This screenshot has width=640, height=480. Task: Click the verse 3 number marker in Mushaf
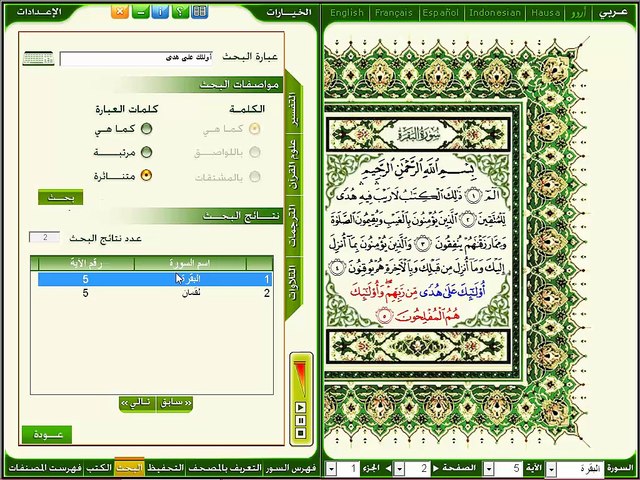[x=423, y=244]
